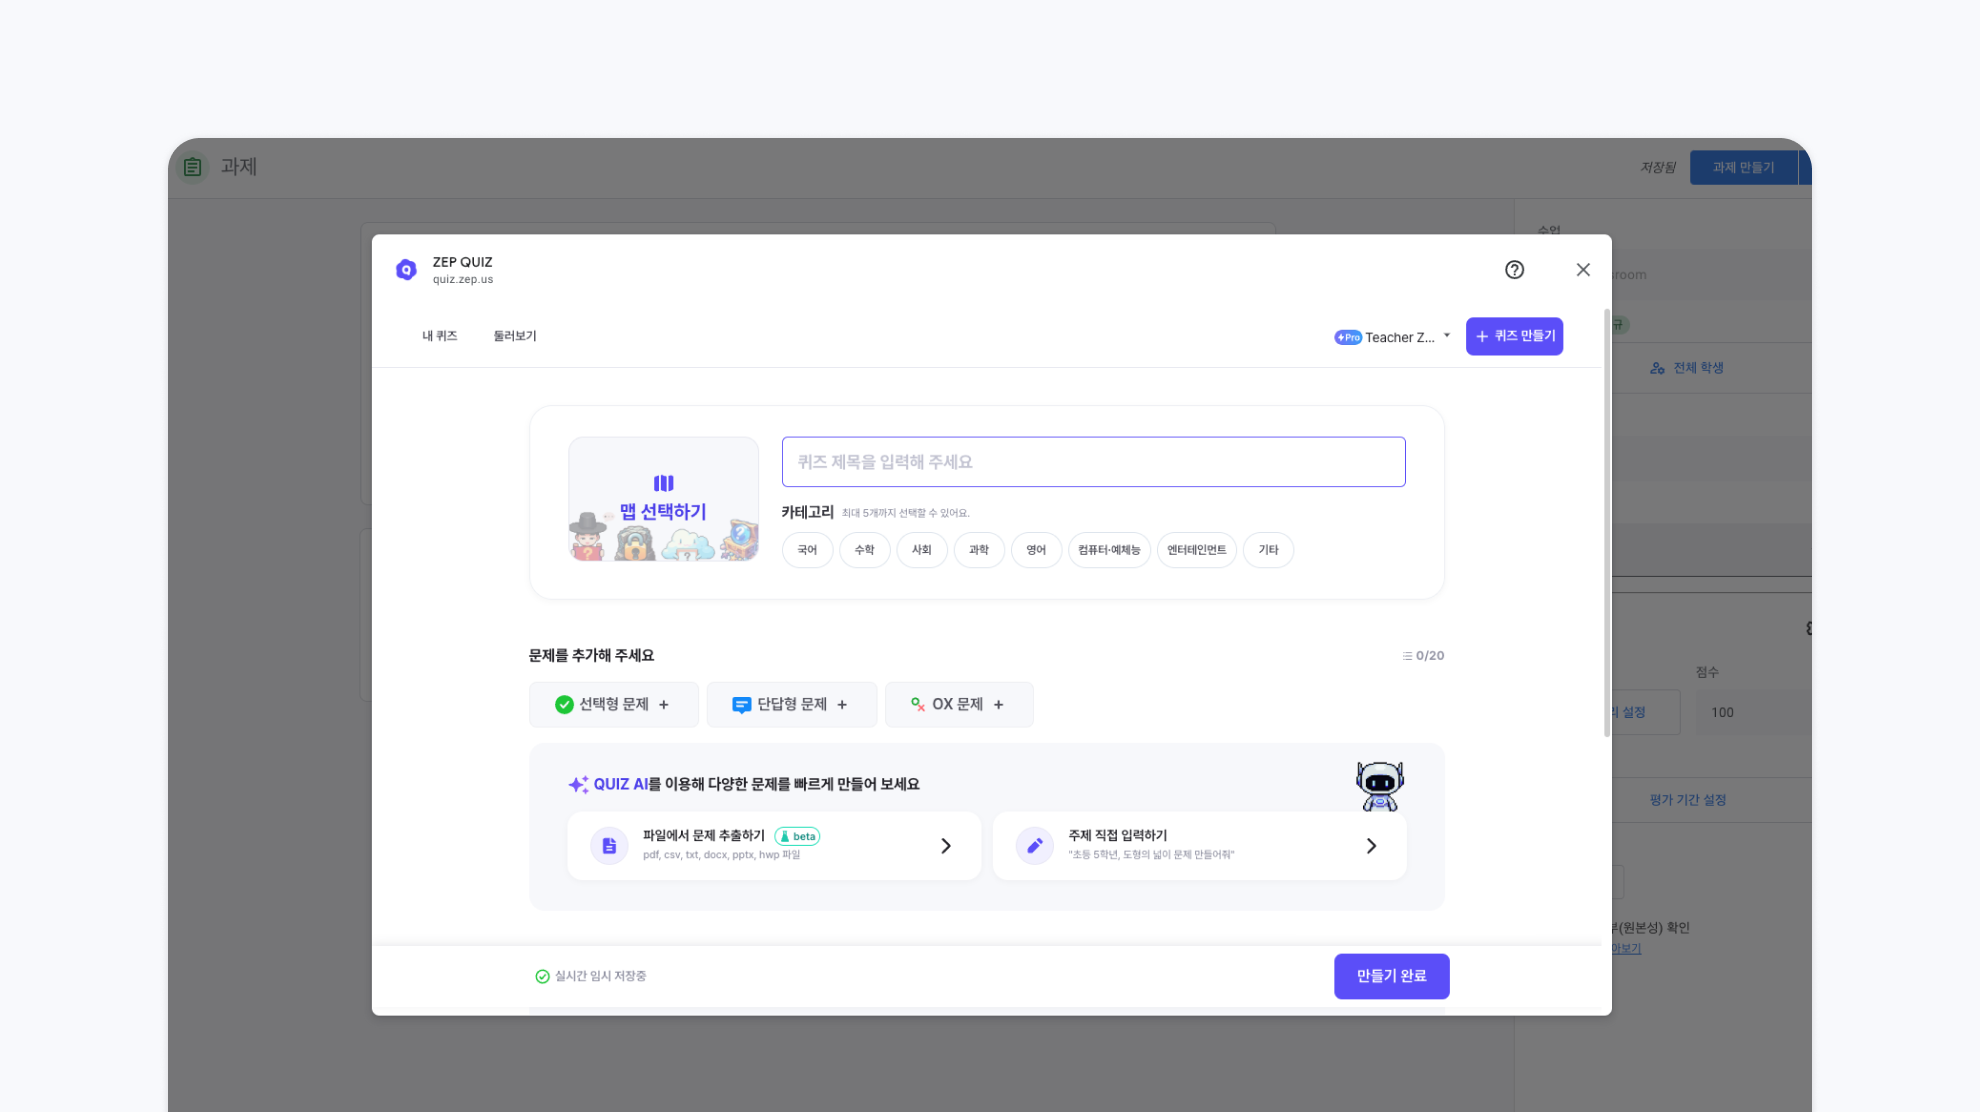Click the help question mark icon
This screenshot has height=1112, width=1980.
1514,270
